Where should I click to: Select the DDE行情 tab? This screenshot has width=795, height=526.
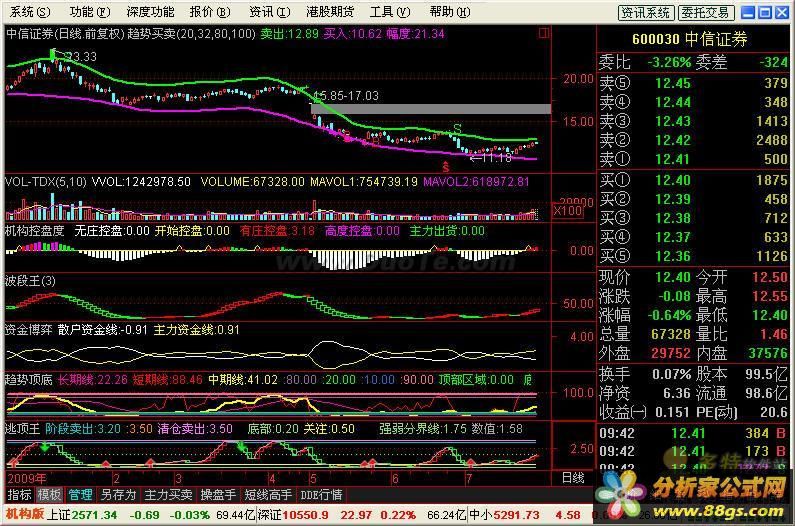[x=321, y=495]
